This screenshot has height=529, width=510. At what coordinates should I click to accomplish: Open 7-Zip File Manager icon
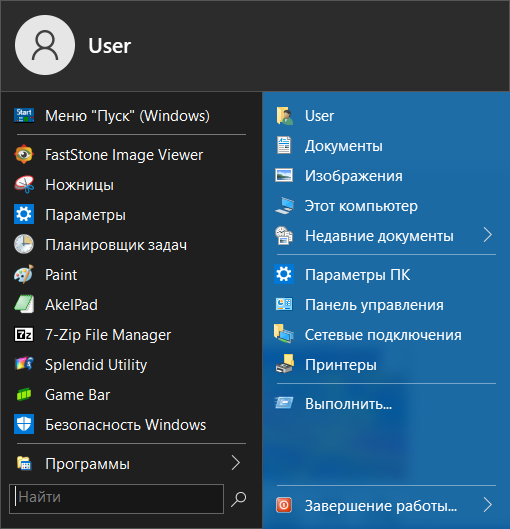24,335
